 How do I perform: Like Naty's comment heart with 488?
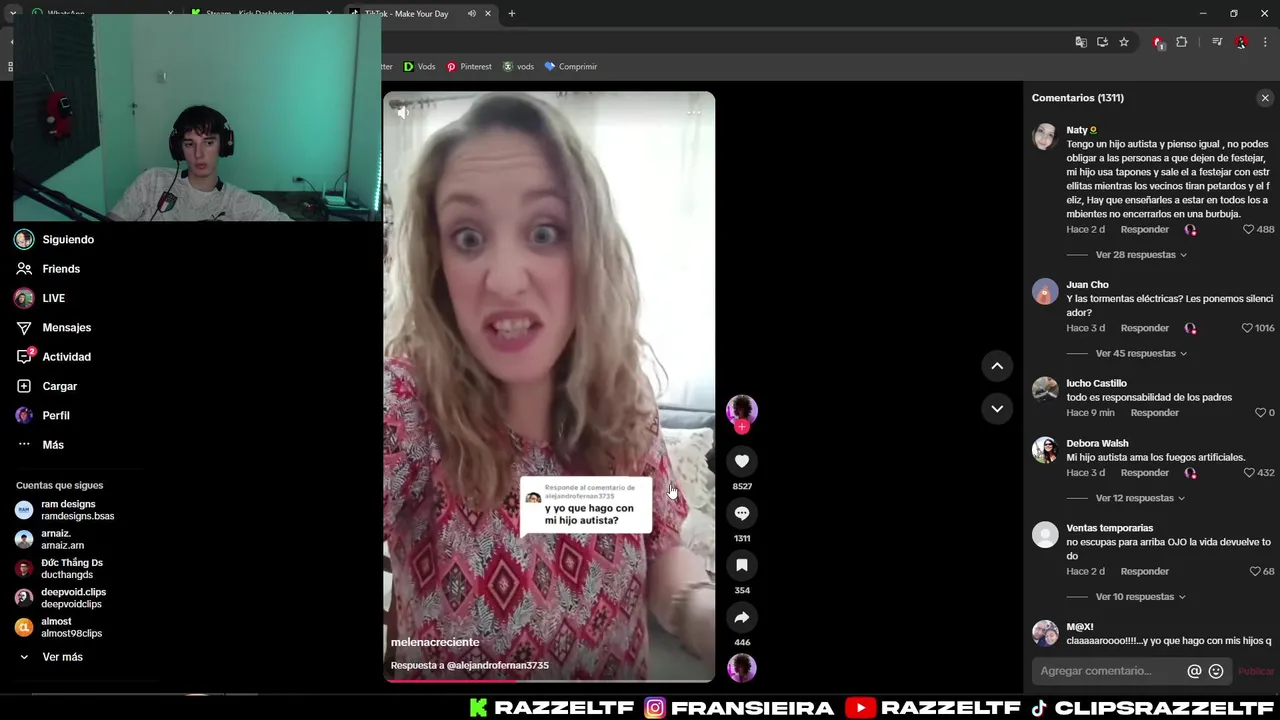pyautogui.click(x=1248, y=229)
